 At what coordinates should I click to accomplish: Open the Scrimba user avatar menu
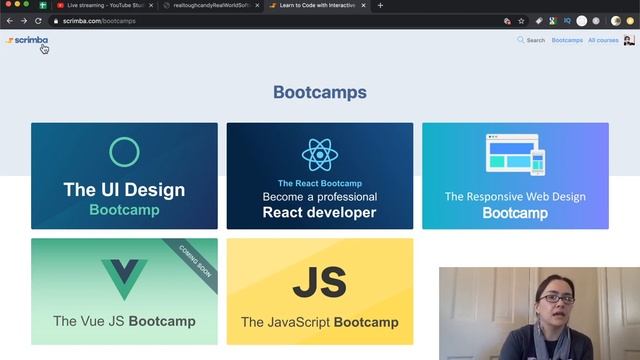629,40
